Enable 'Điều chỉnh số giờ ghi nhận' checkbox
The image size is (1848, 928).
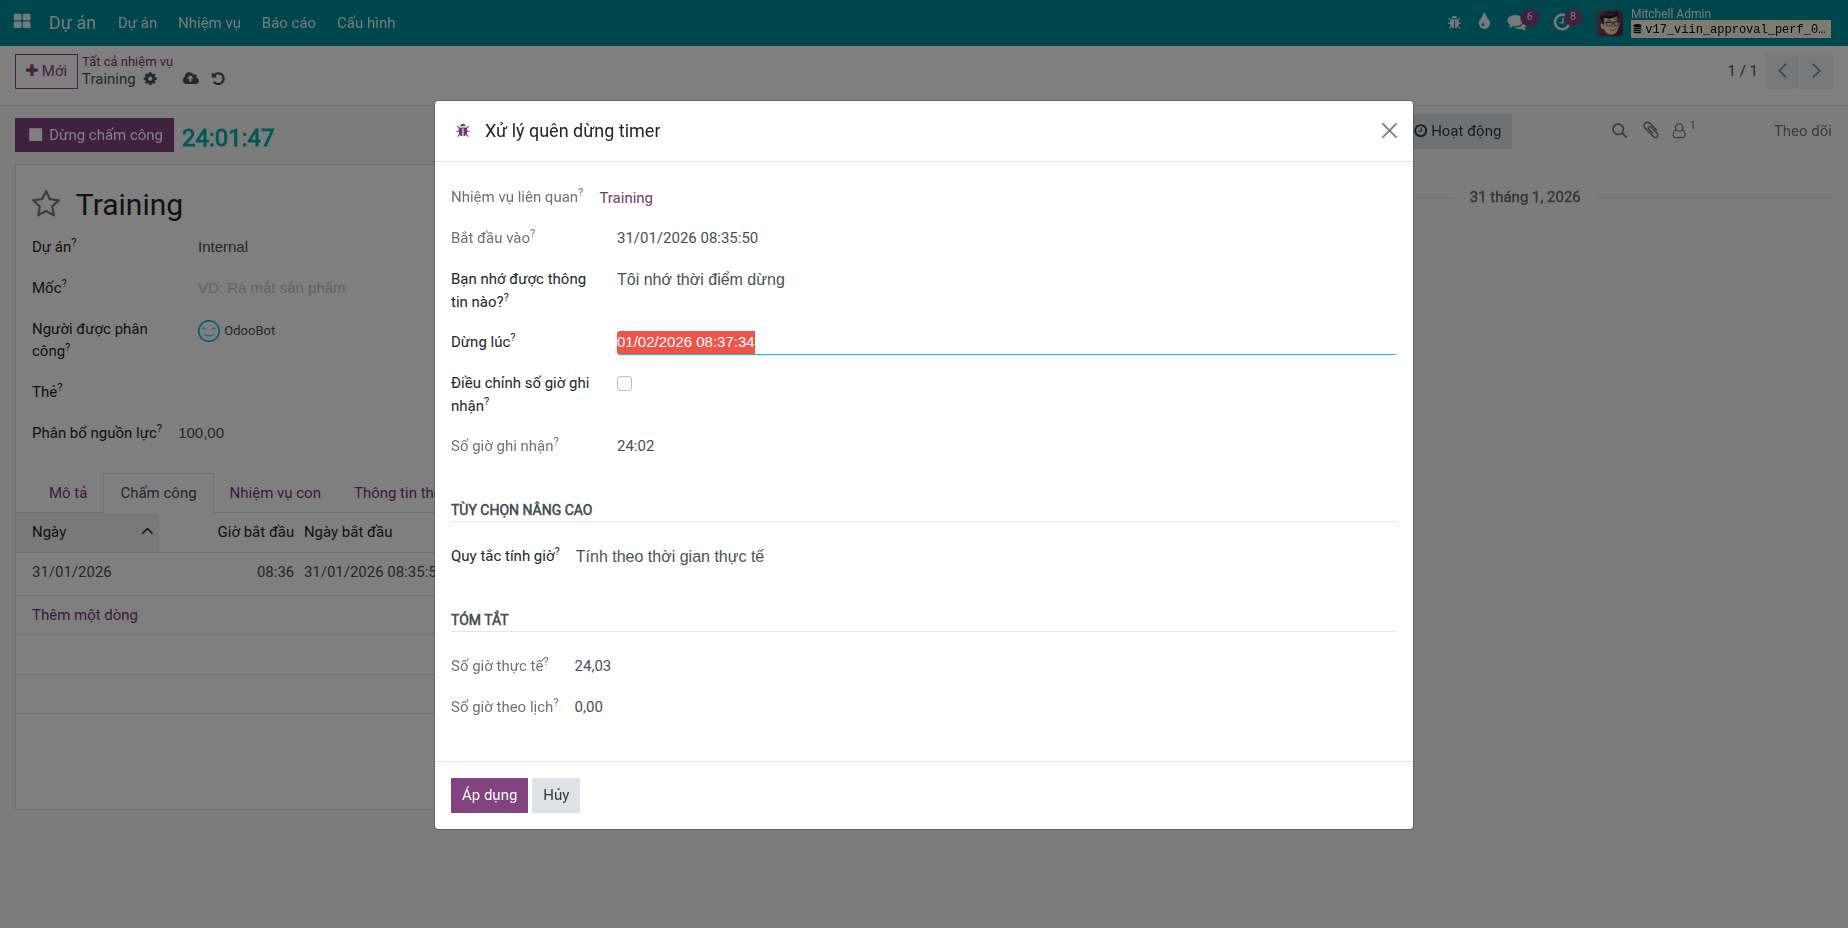pos(624,384)
